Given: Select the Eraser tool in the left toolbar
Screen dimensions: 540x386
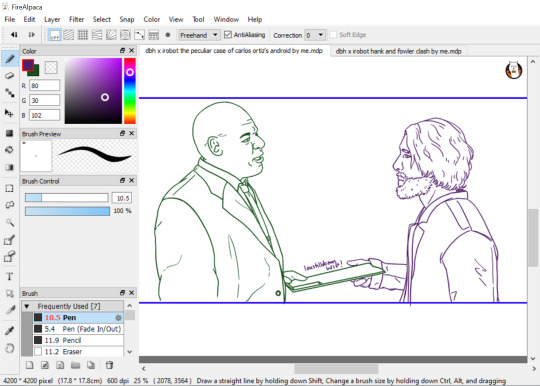Looking at the screenshot, I should [x=10, y=76].
